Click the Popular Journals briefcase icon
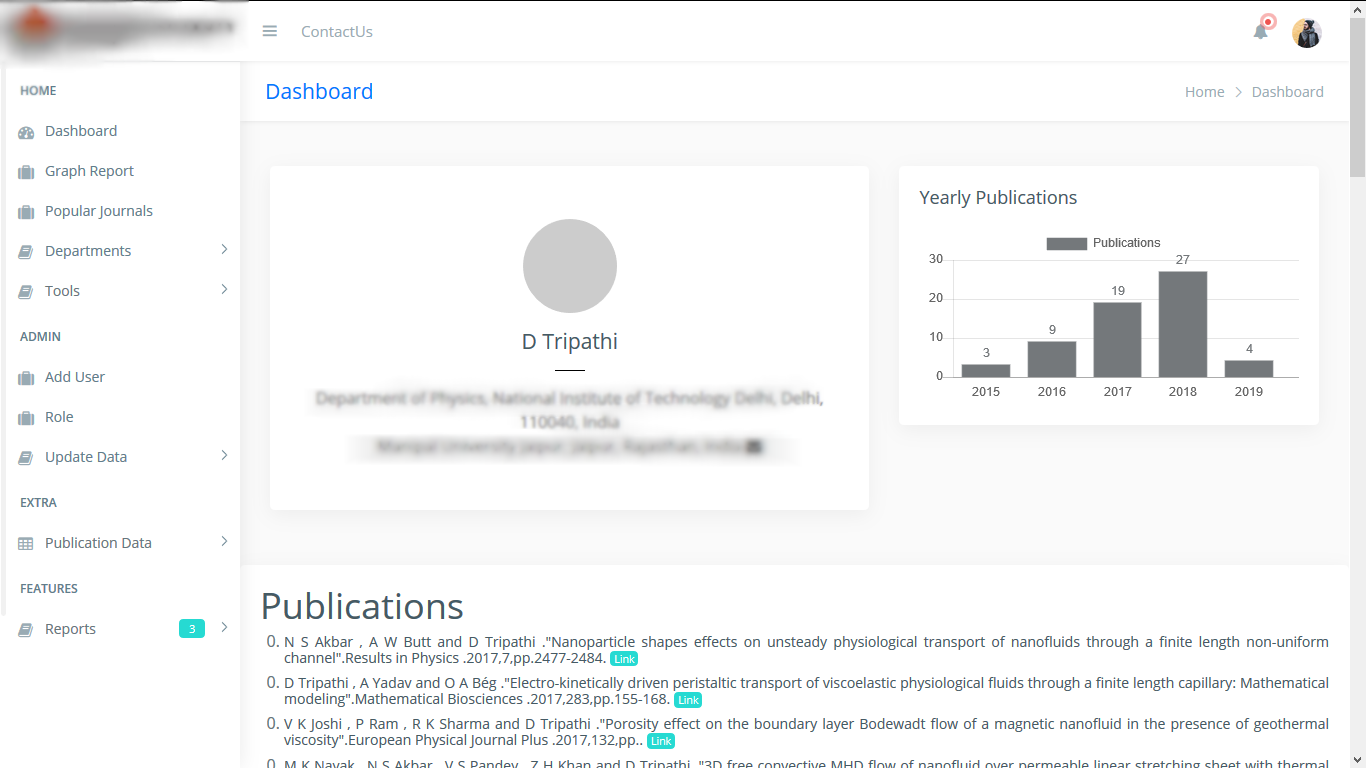Screen dimensions: 1366x768 pyautogui.click(x=26, y=212)
